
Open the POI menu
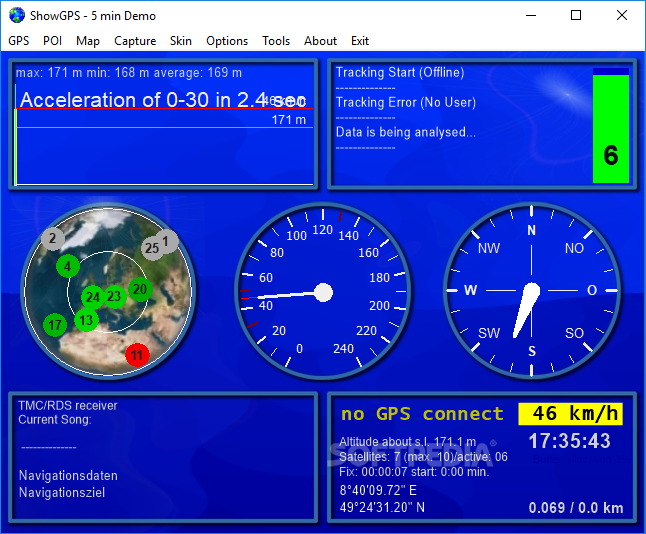tap(52, 41)
